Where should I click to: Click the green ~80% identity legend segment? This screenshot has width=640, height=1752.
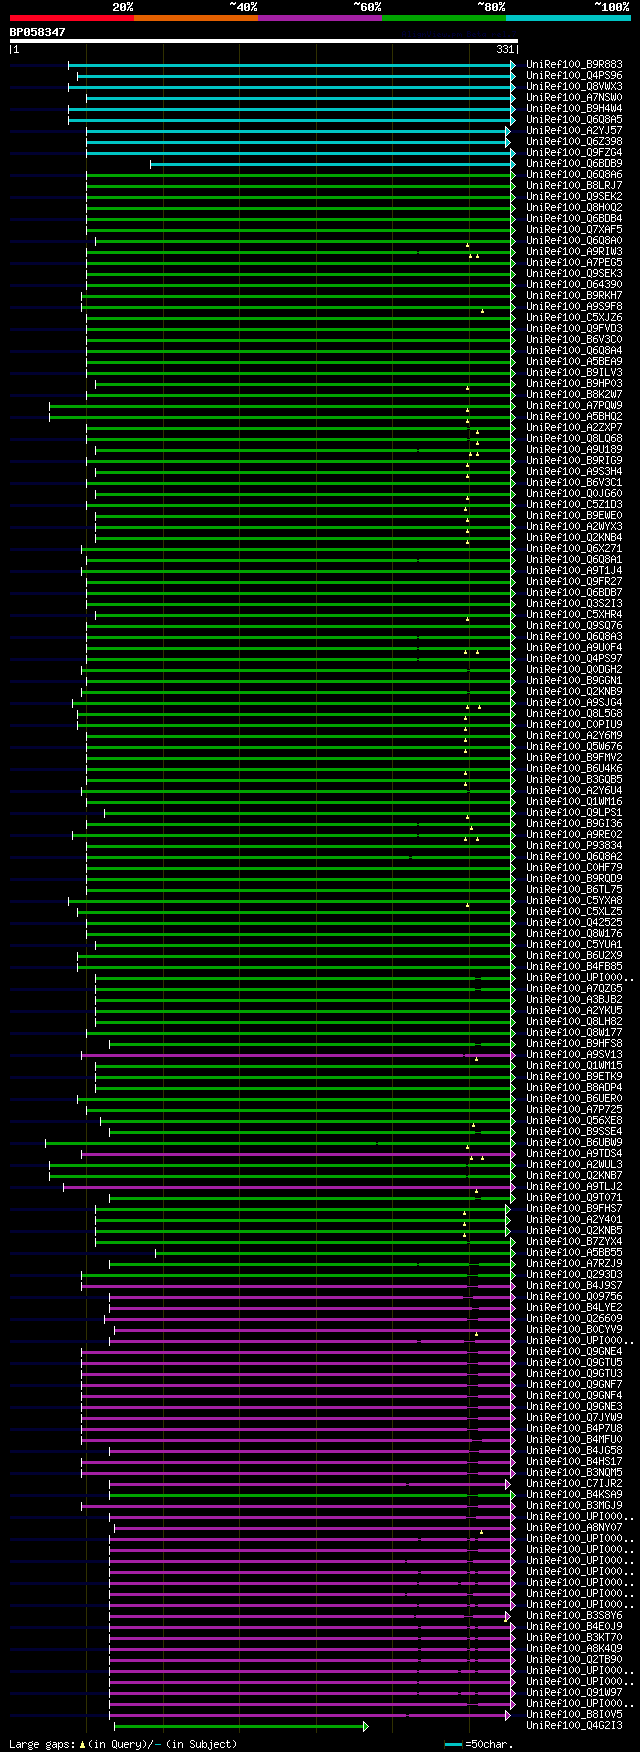(x=443, y=18)
